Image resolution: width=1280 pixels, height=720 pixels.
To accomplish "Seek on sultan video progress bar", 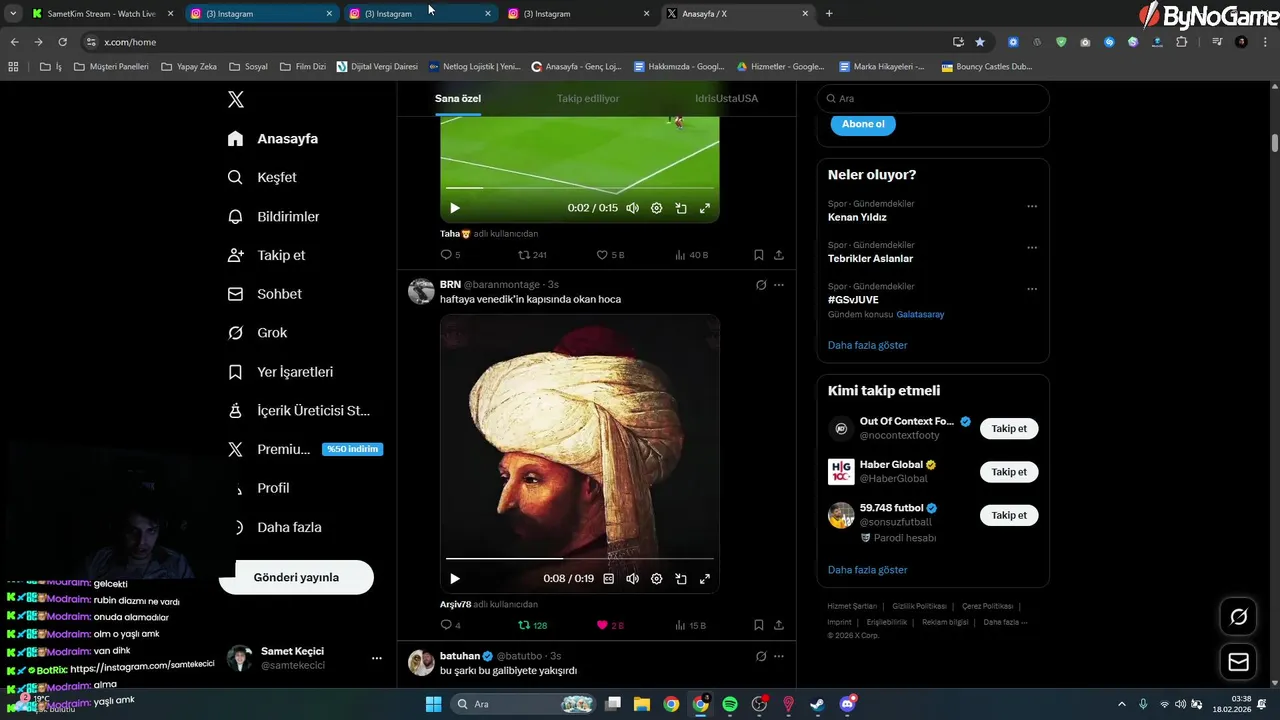I will pyautogui.click(x=580, y=558).
